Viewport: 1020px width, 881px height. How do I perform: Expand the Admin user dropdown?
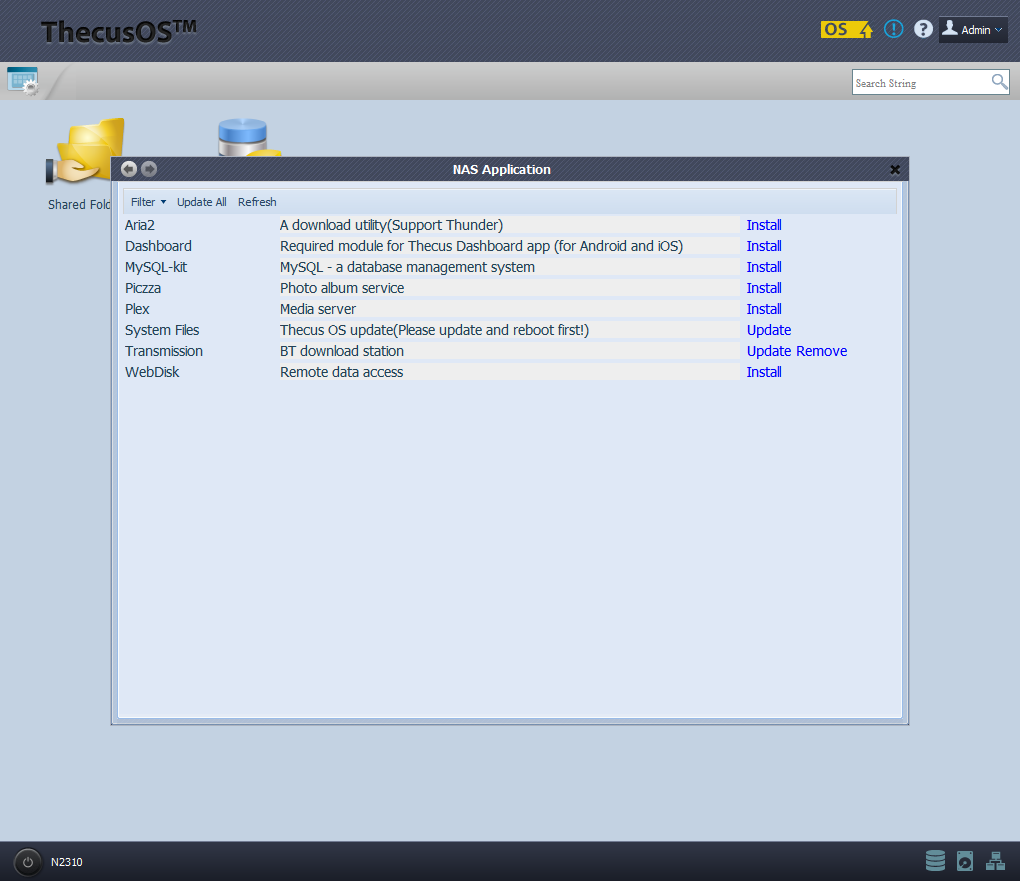click(x=973, y=30)
